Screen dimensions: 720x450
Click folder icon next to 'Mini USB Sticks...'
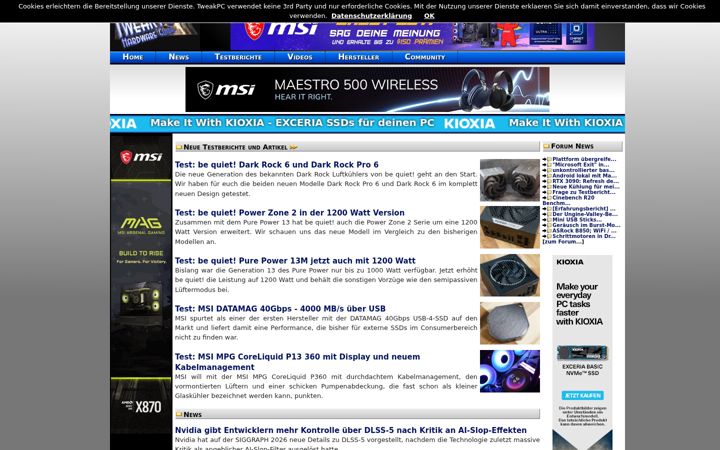pyautogui.click(x=549, y=220)
